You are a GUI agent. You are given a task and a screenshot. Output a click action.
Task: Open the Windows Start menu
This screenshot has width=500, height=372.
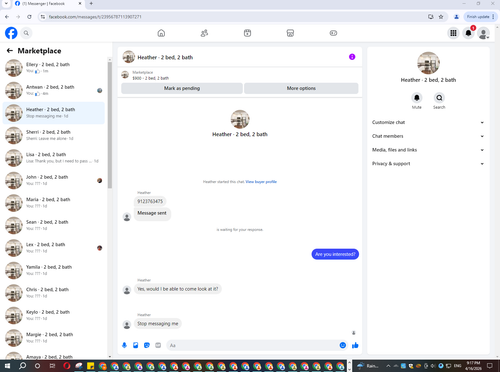(x=7, y=366)
